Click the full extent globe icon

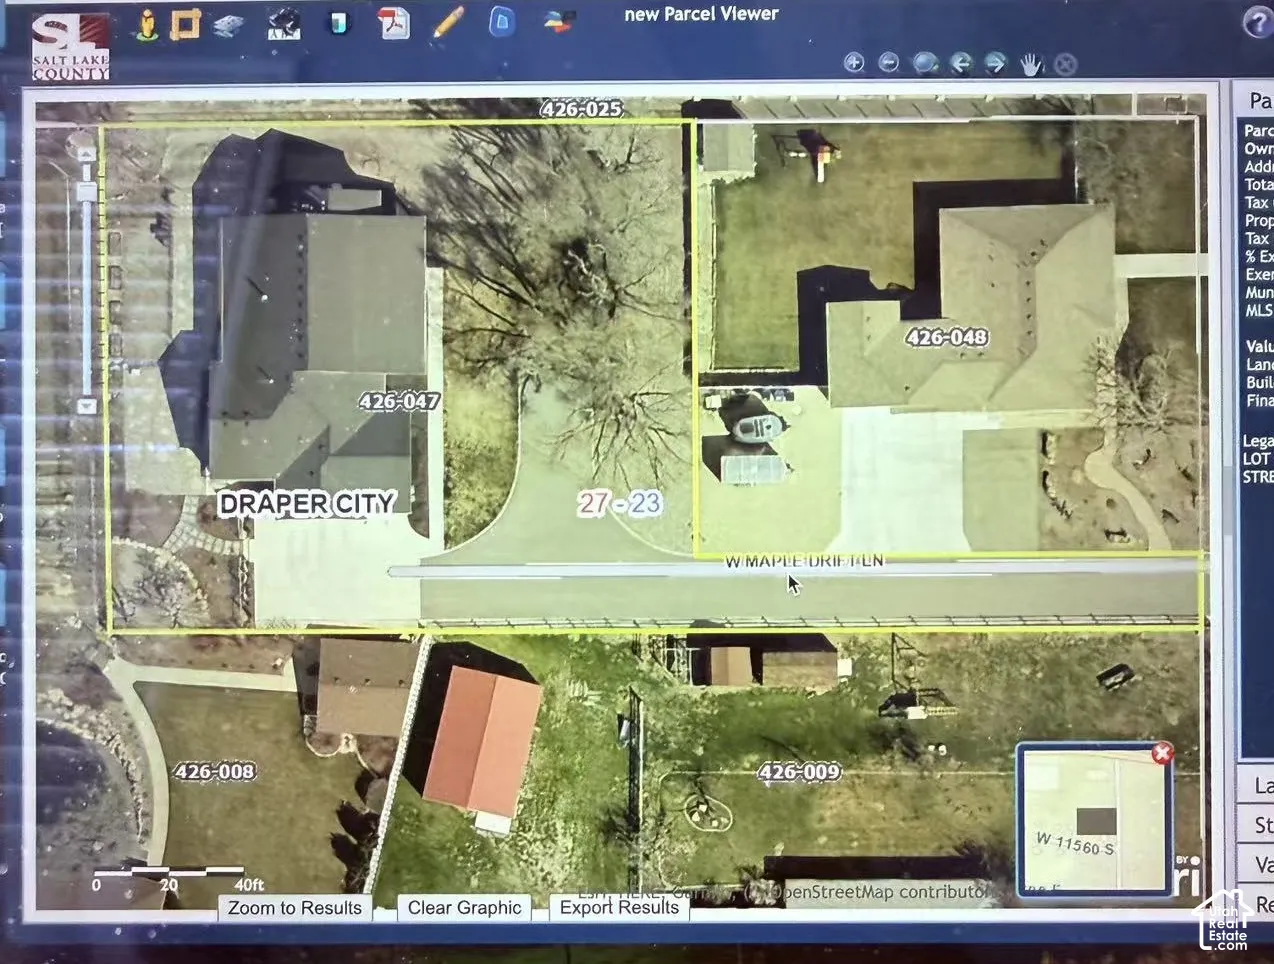[925, 63]
